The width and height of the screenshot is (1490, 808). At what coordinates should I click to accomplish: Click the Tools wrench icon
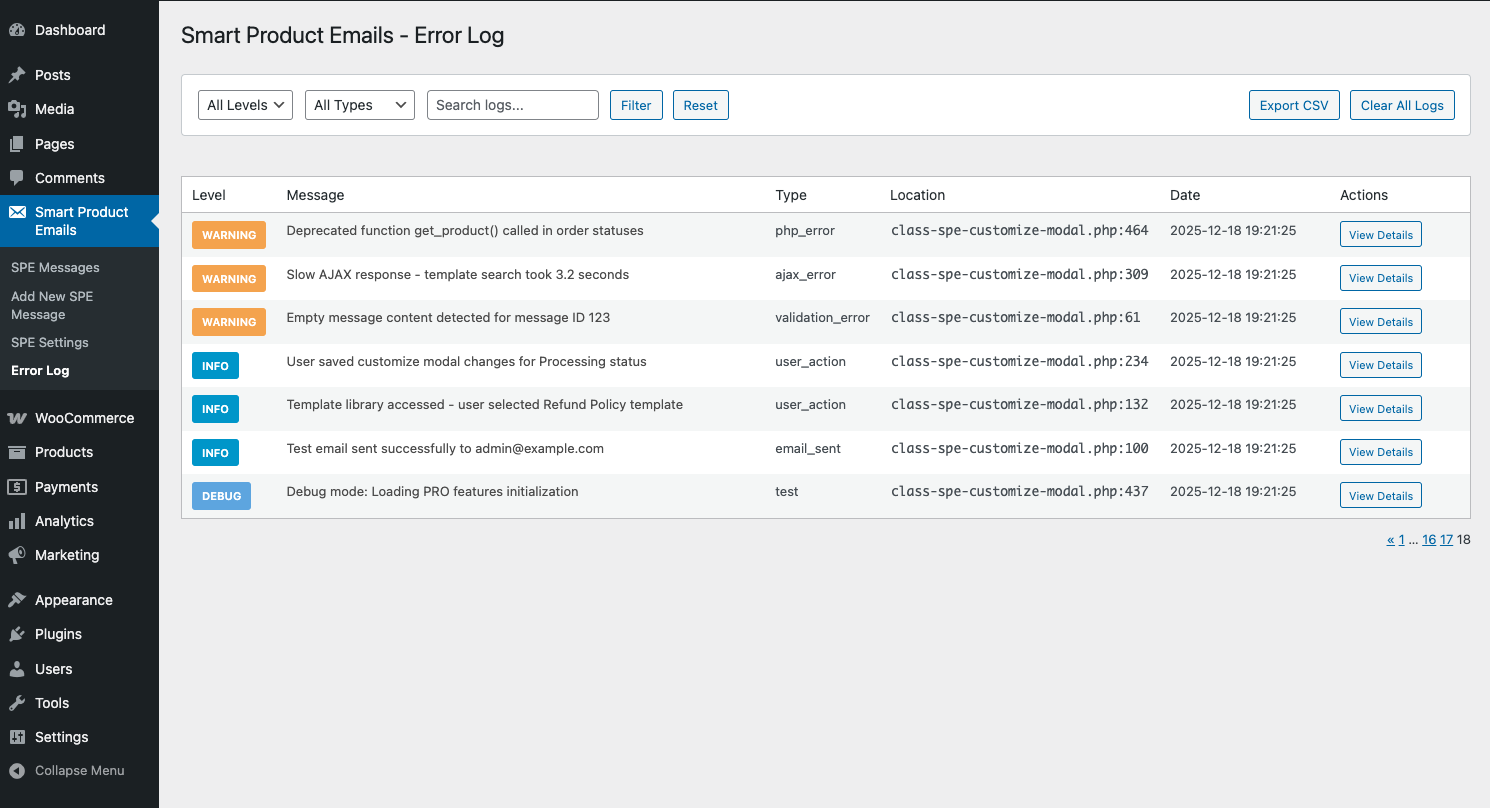(x=17, y=703)
